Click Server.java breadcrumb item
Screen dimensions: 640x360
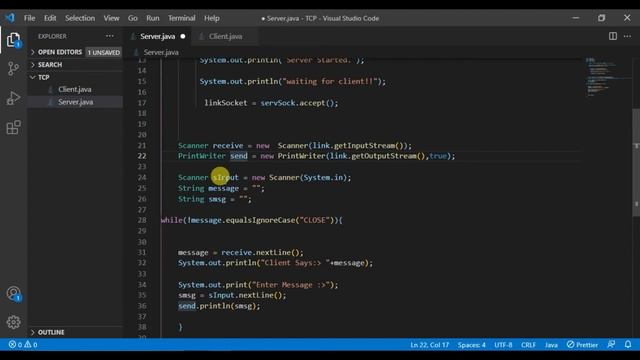[161, 52]
